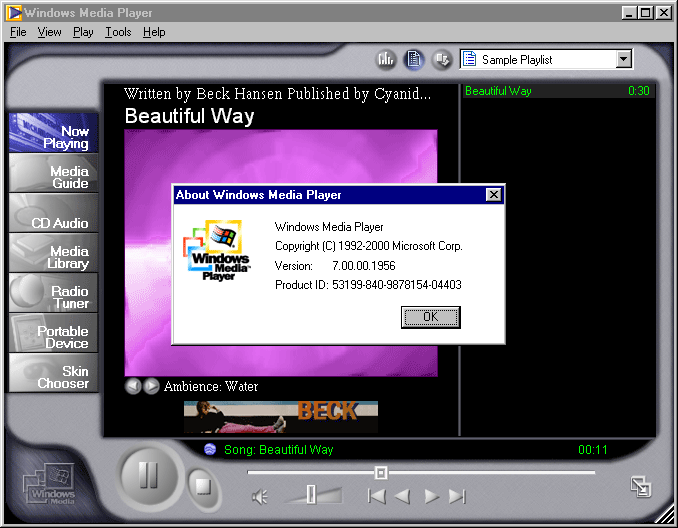Click the Windows Media Player logo in About dialog
The height and width of the screenshot is (528, 678).
point(217,251)
